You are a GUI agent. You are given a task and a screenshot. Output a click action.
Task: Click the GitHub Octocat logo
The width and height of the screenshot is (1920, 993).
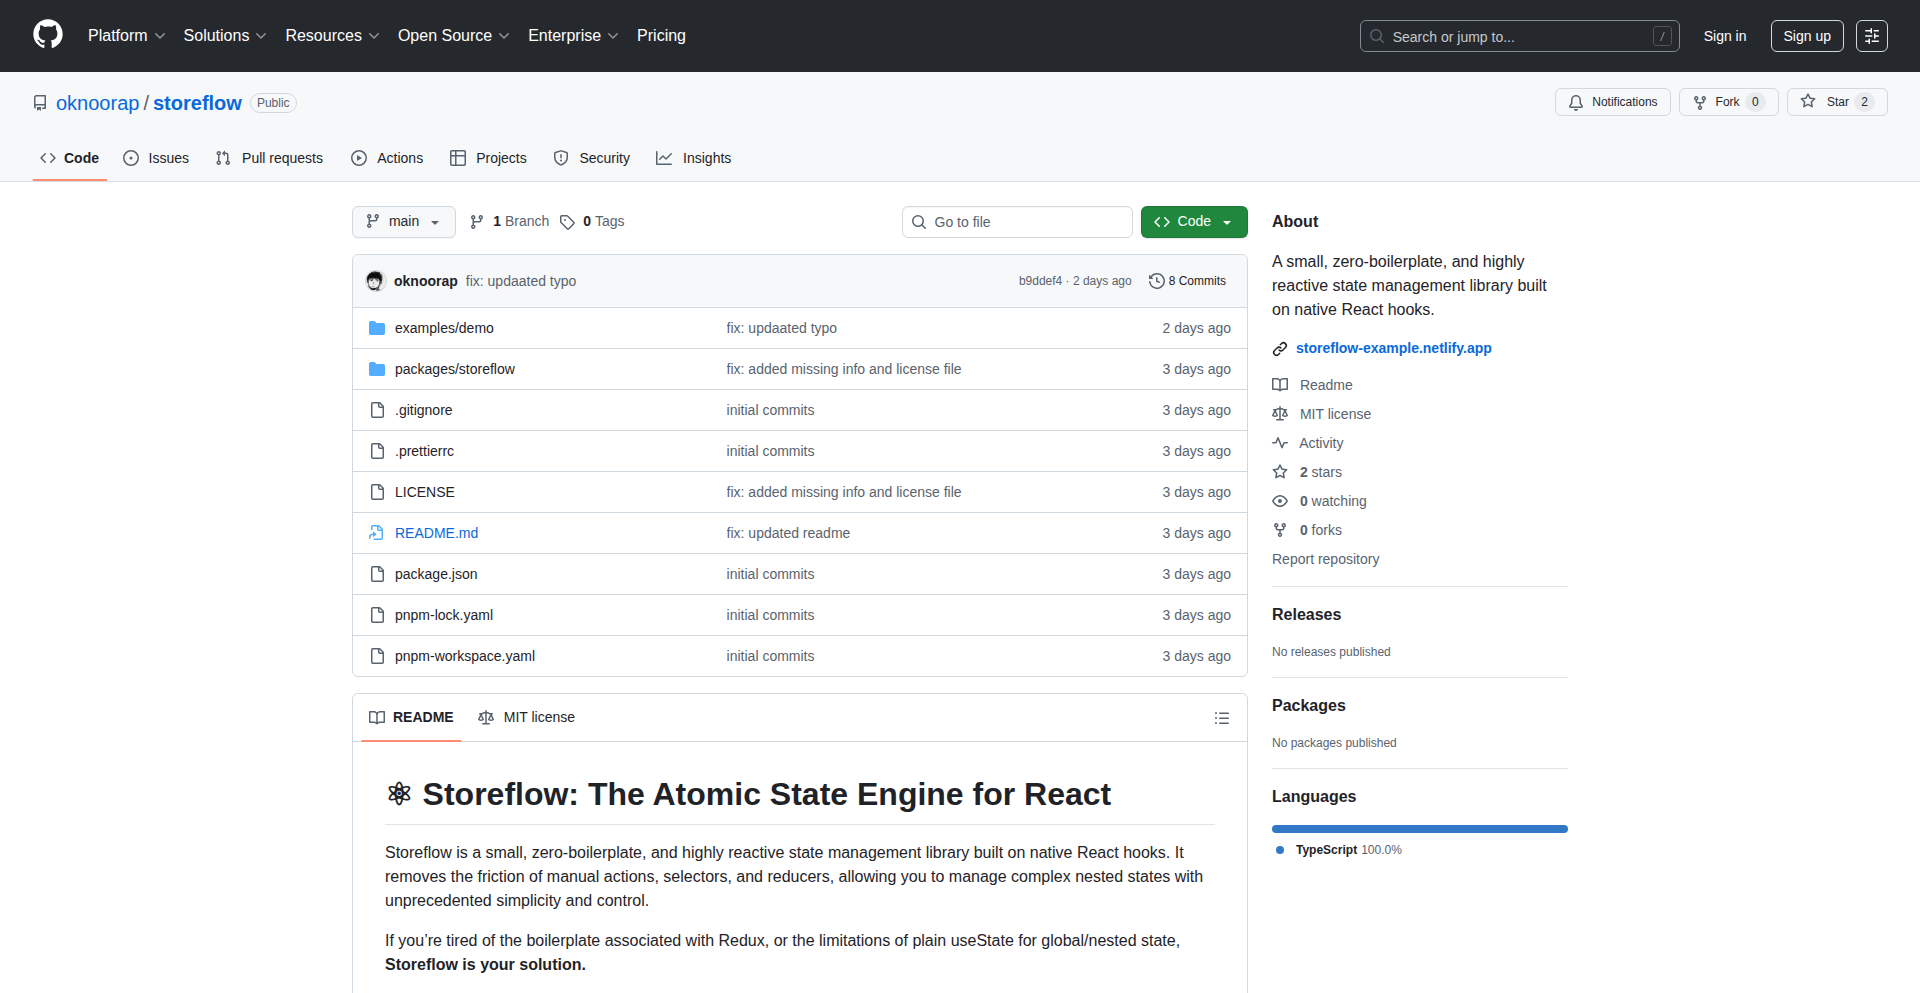[x=48, y=35]
